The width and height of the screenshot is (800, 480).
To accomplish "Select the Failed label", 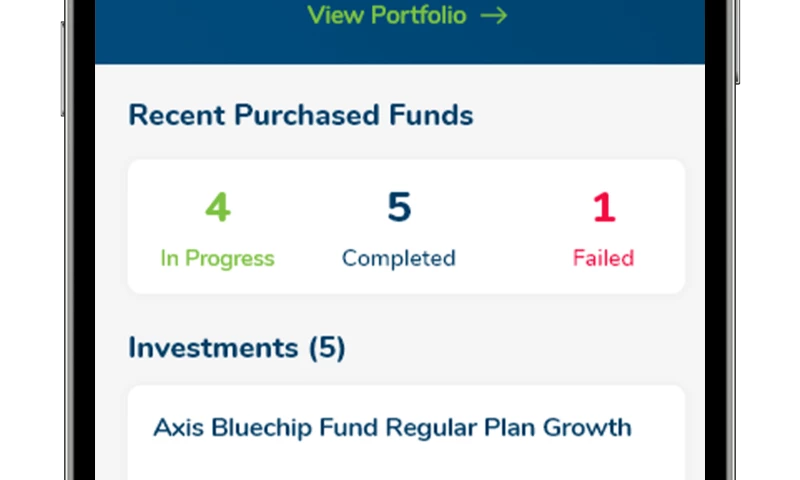I will (x=604, y=258).
